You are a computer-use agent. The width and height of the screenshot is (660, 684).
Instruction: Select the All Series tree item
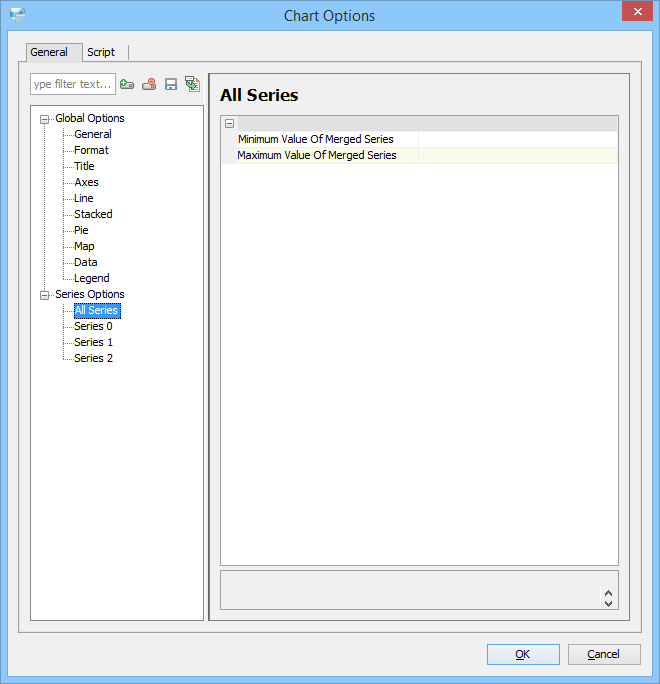tap(97, 311)
